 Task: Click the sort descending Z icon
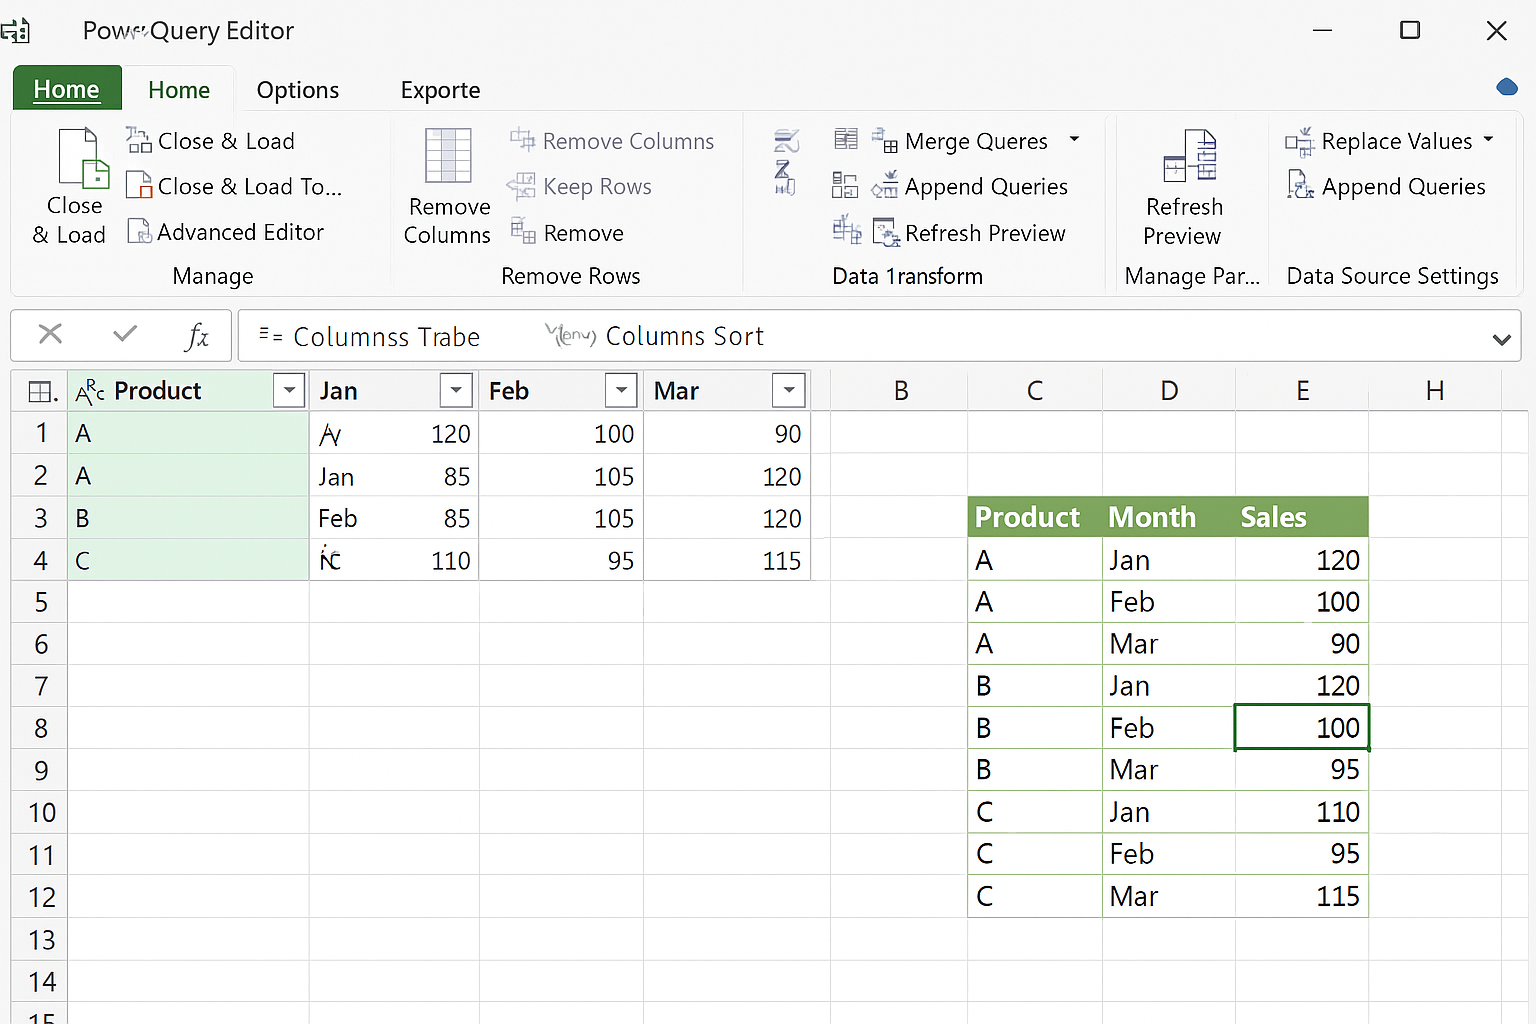click(x=785, y=178)
